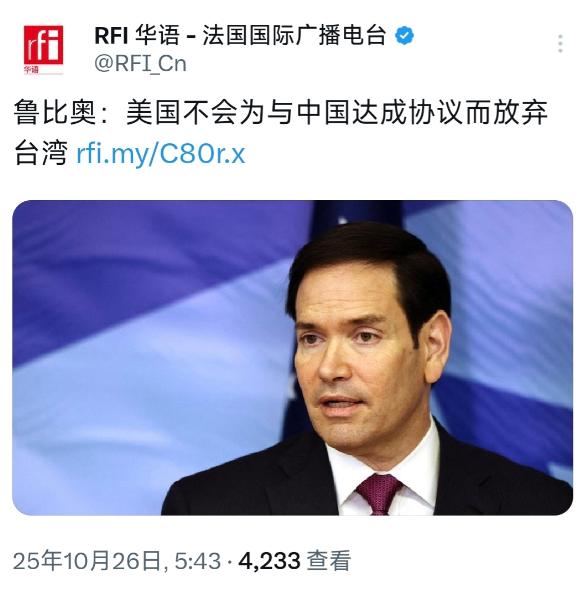Click the 查看 views label
This screenshot has width=581, height=593.
point(329,561)
